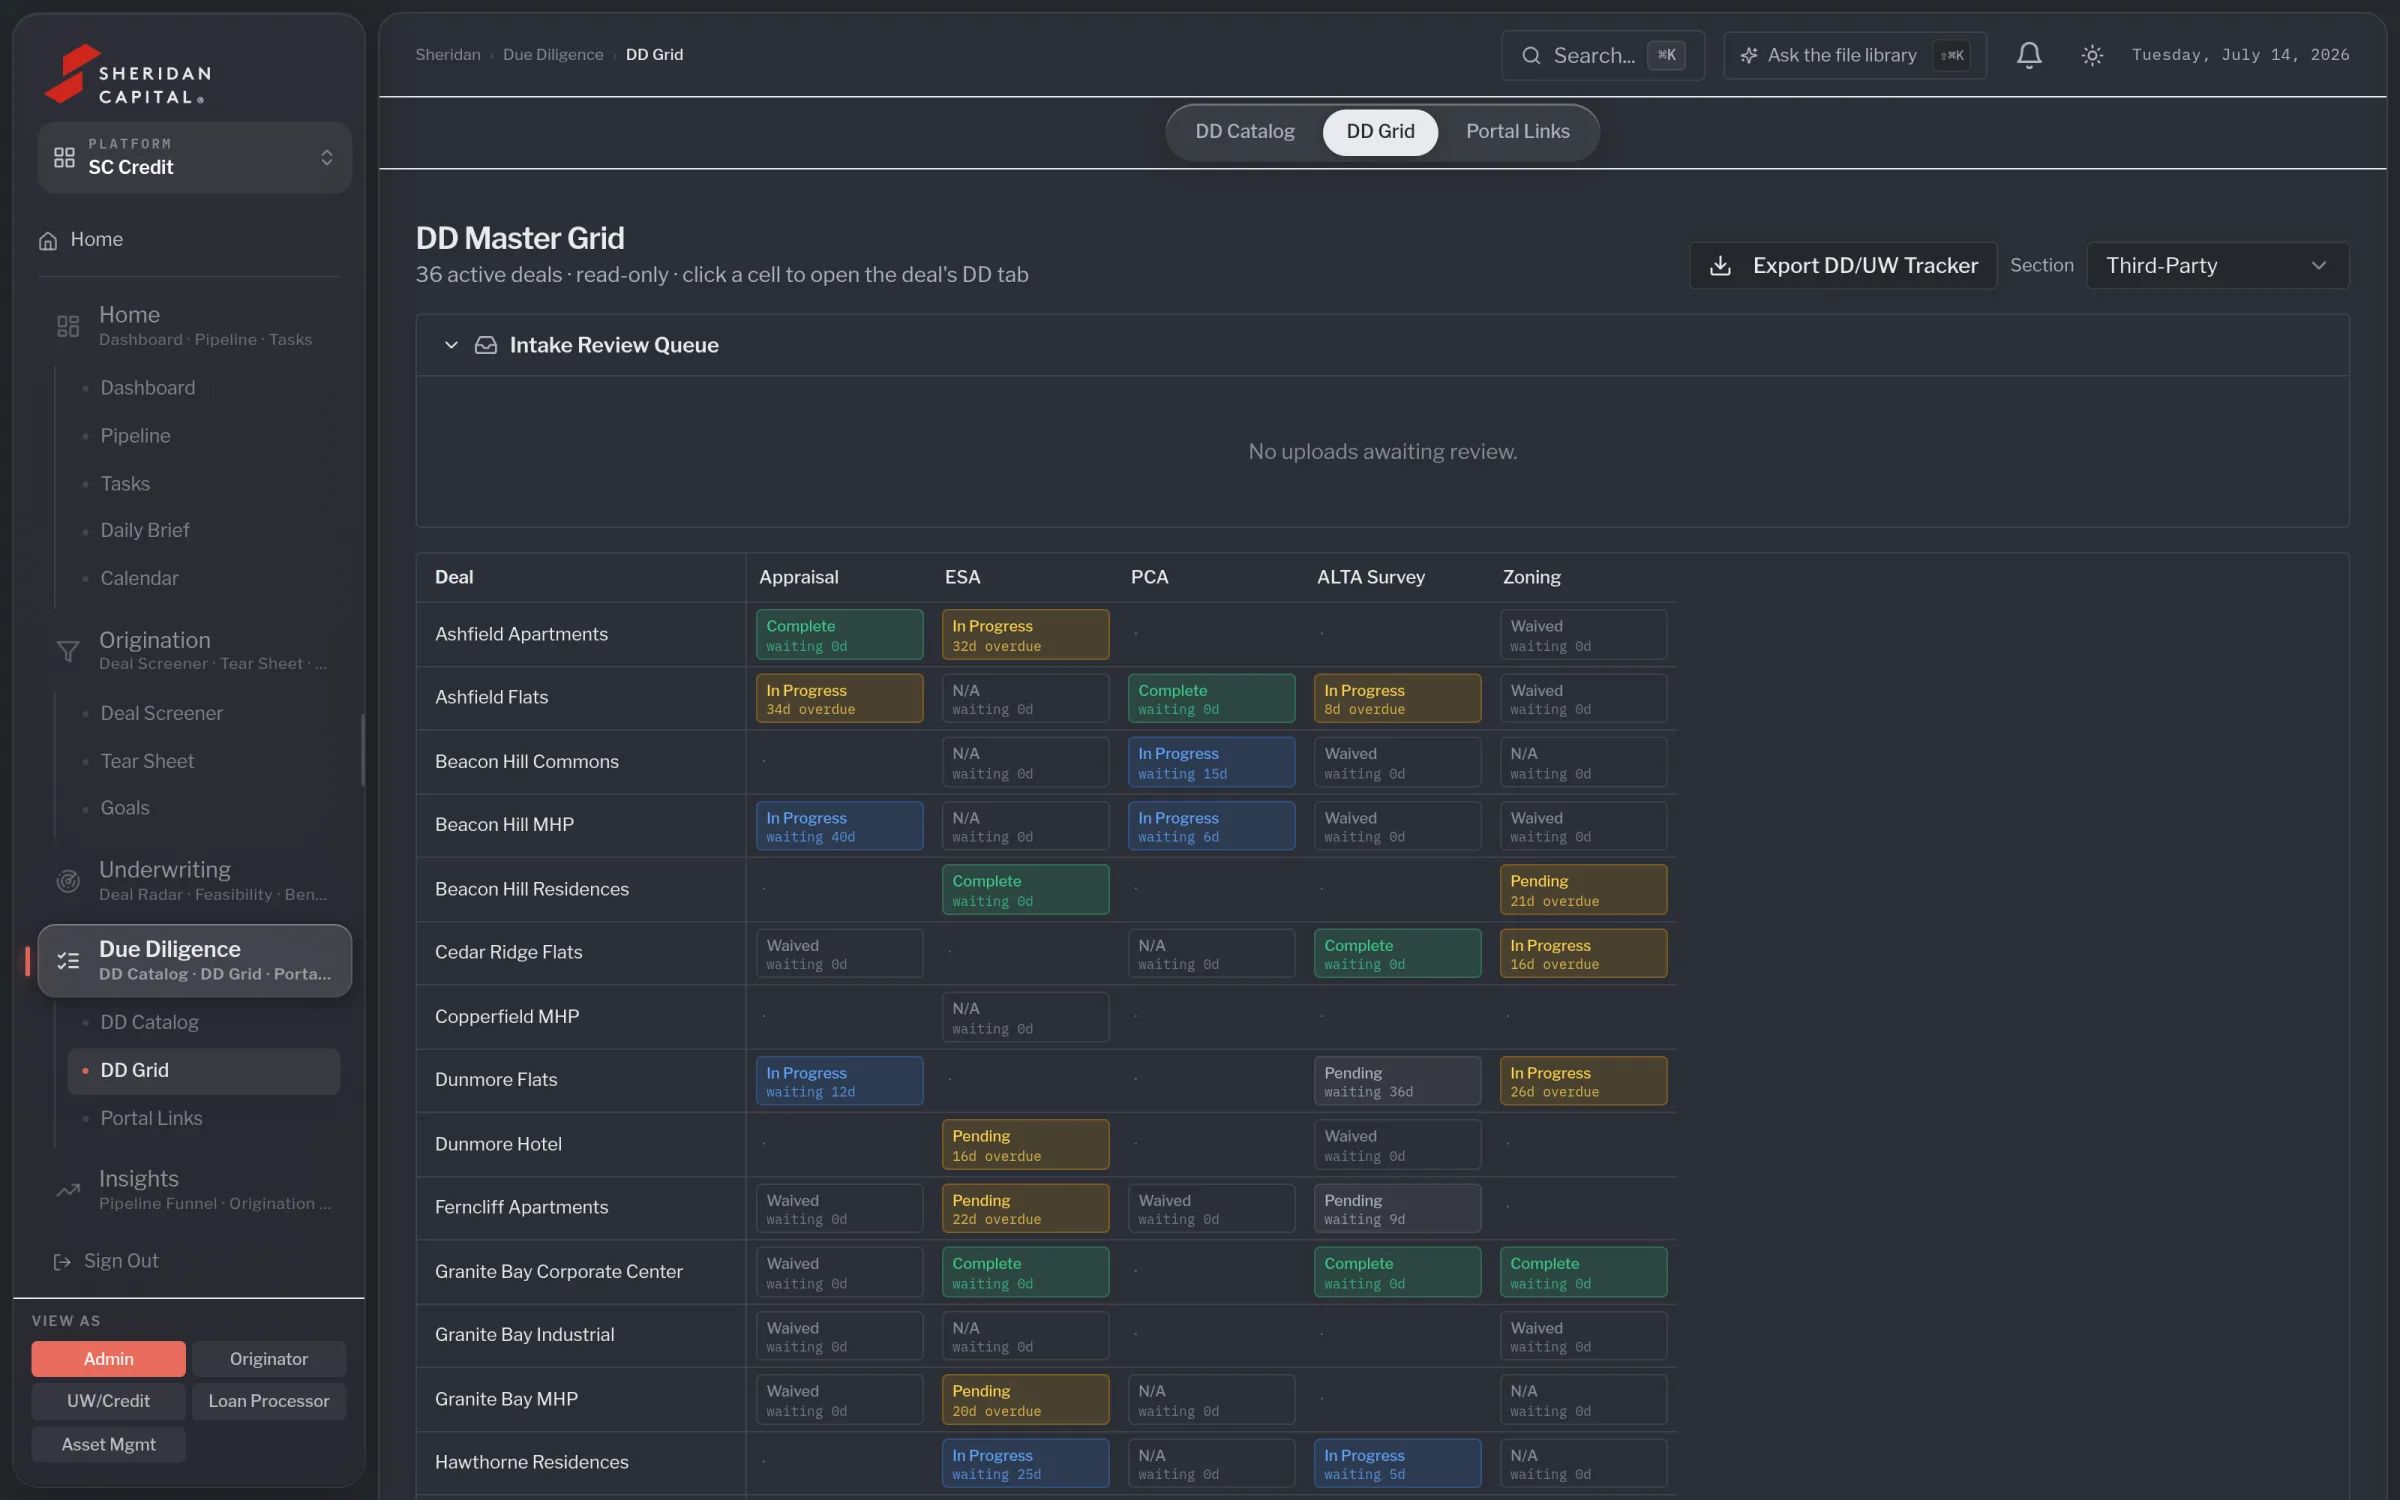Viewport: 2400px width, 1500px height.
Task: Click the Ask the file library button
Action: 1854,55
